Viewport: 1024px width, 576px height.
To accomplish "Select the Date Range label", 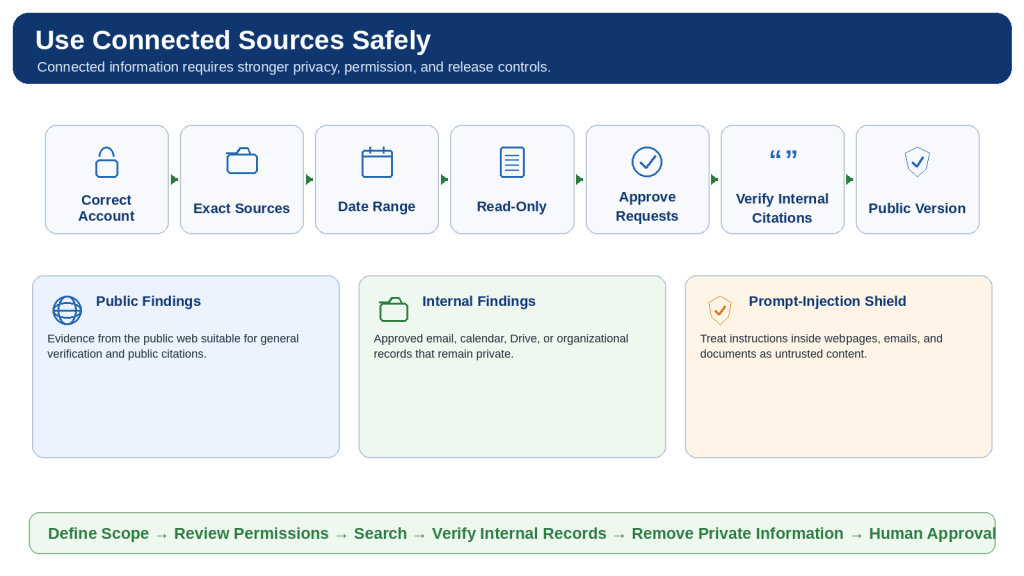I will (x=377, y=206).
